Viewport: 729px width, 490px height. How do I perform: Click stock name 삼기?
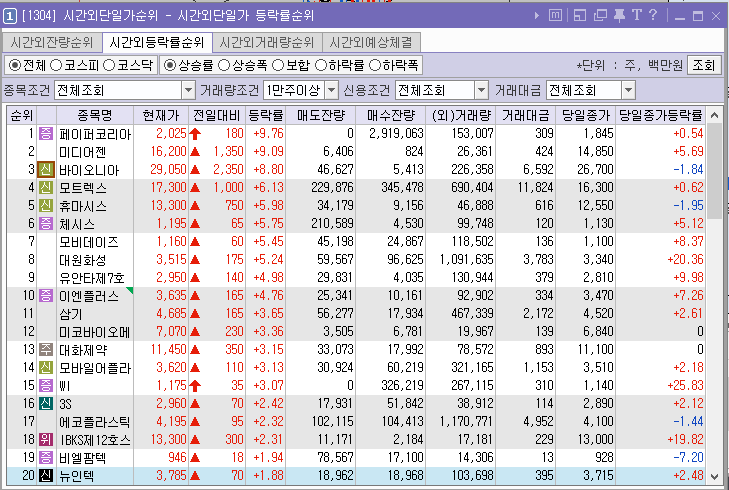[70, 314]
